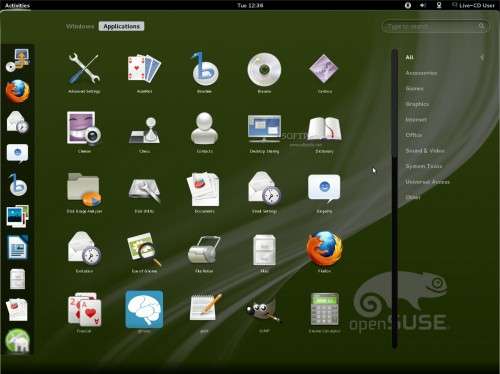Launch the Eye of GNOME viewer

pyautogui.click(x=144, y=249)
